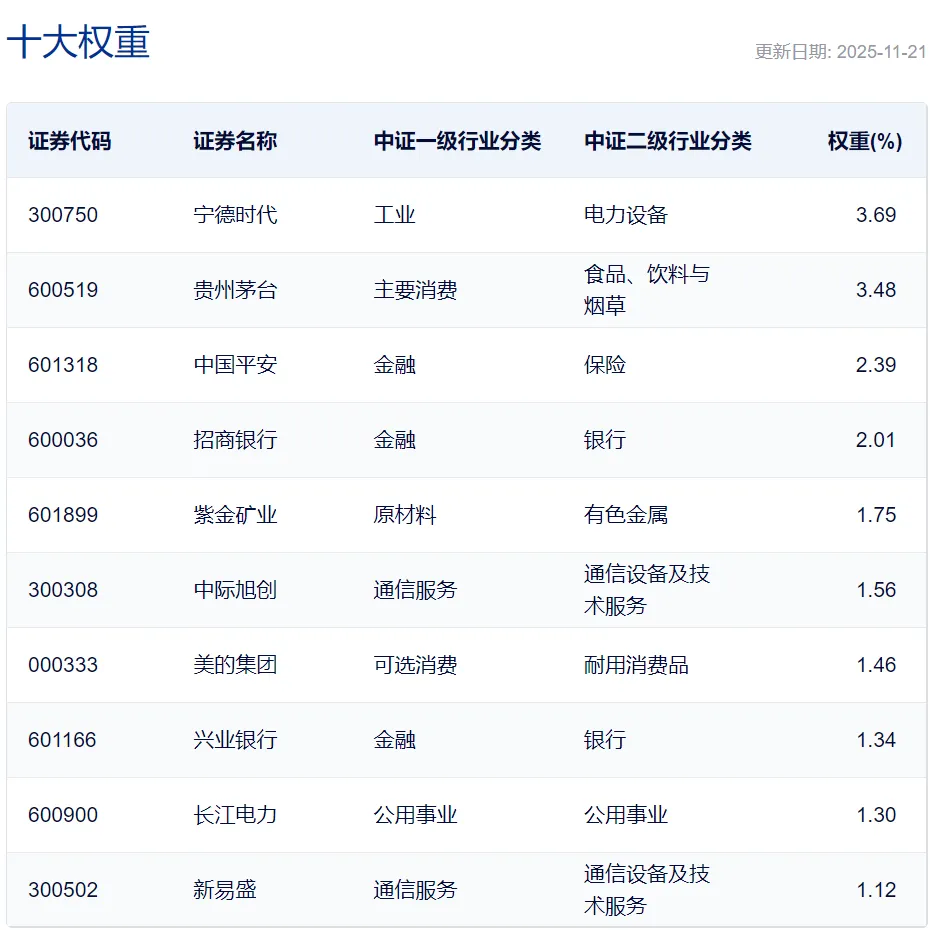The image size is (930, 930).
Task: Click the 耐用消费品 industry cell
Action: (636, 665)
